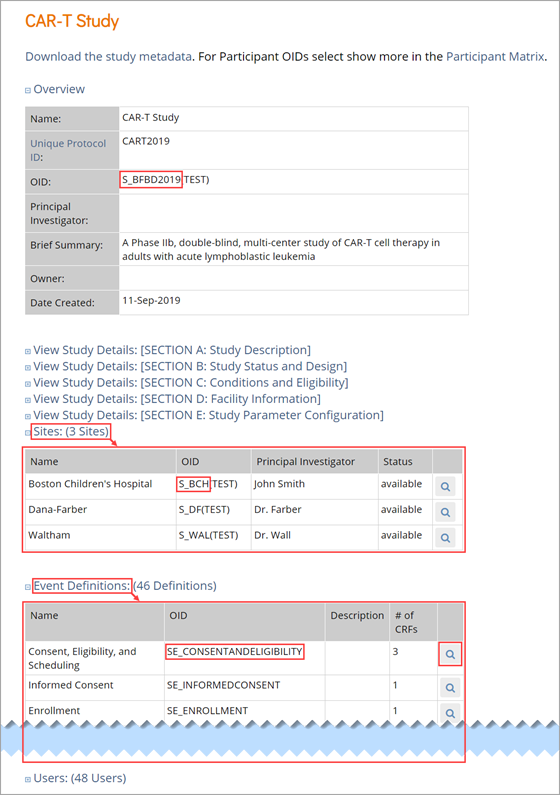Viewport: 560px width, 795px height.
Task: Click the Enrollment event name
Action: click(54, 710)
